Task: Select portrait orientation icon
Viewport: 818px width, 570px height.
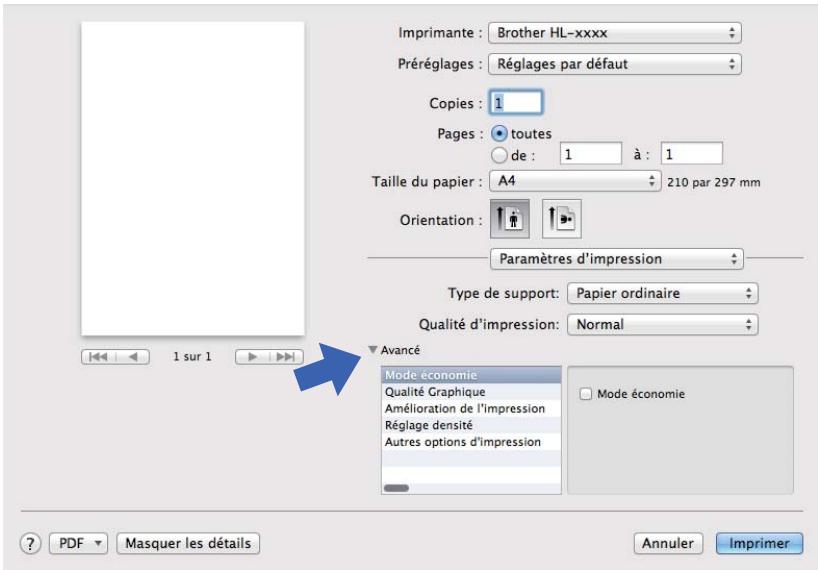Action: 510,219
